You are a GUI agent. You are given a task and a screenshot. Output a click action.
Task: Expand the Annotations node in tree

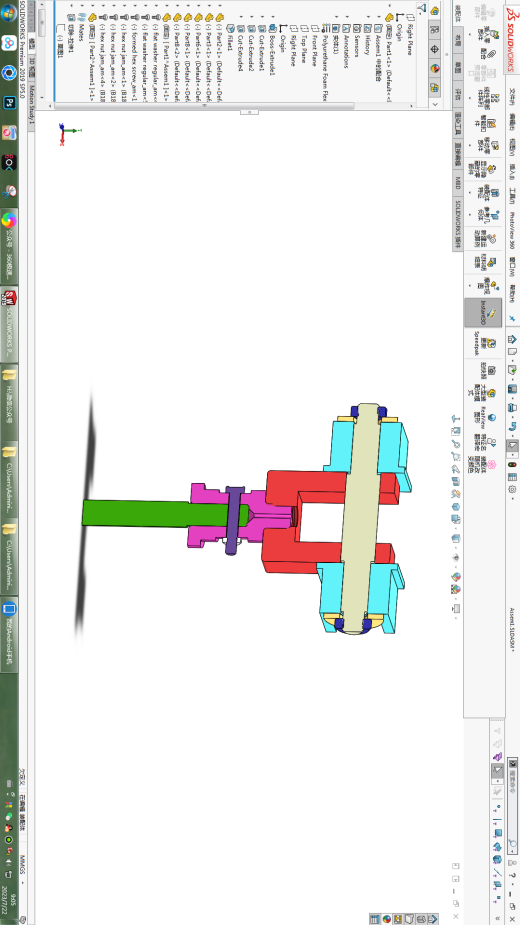coord(346,16)
